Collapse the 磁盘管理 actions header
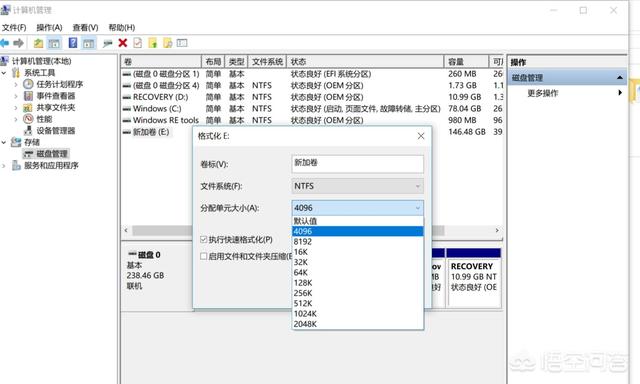The width and height of the screenshot is (640, 384). coord(620,78)
